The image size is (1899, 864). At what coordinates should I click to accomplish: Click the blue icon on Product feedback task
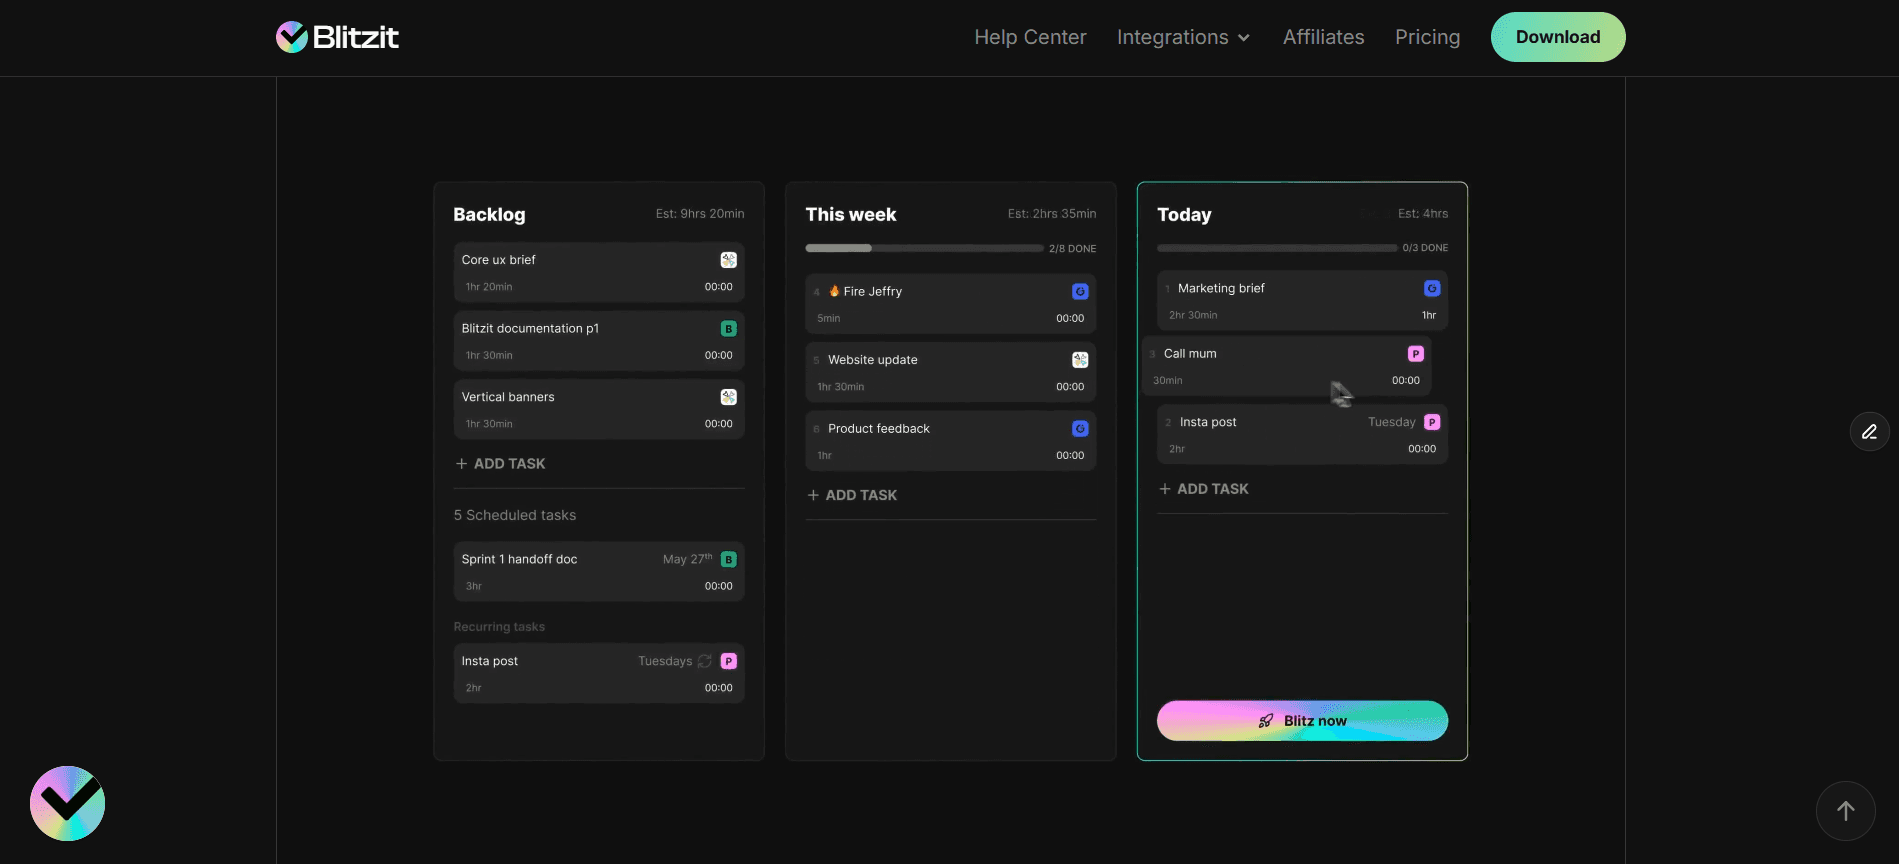click(1080, 429)
